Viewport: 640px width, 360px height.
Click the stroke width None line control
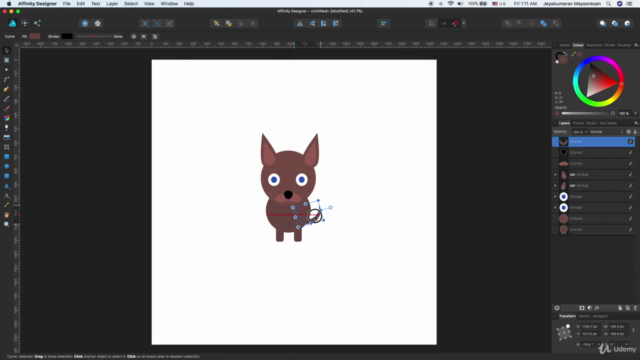click(93, 36)
